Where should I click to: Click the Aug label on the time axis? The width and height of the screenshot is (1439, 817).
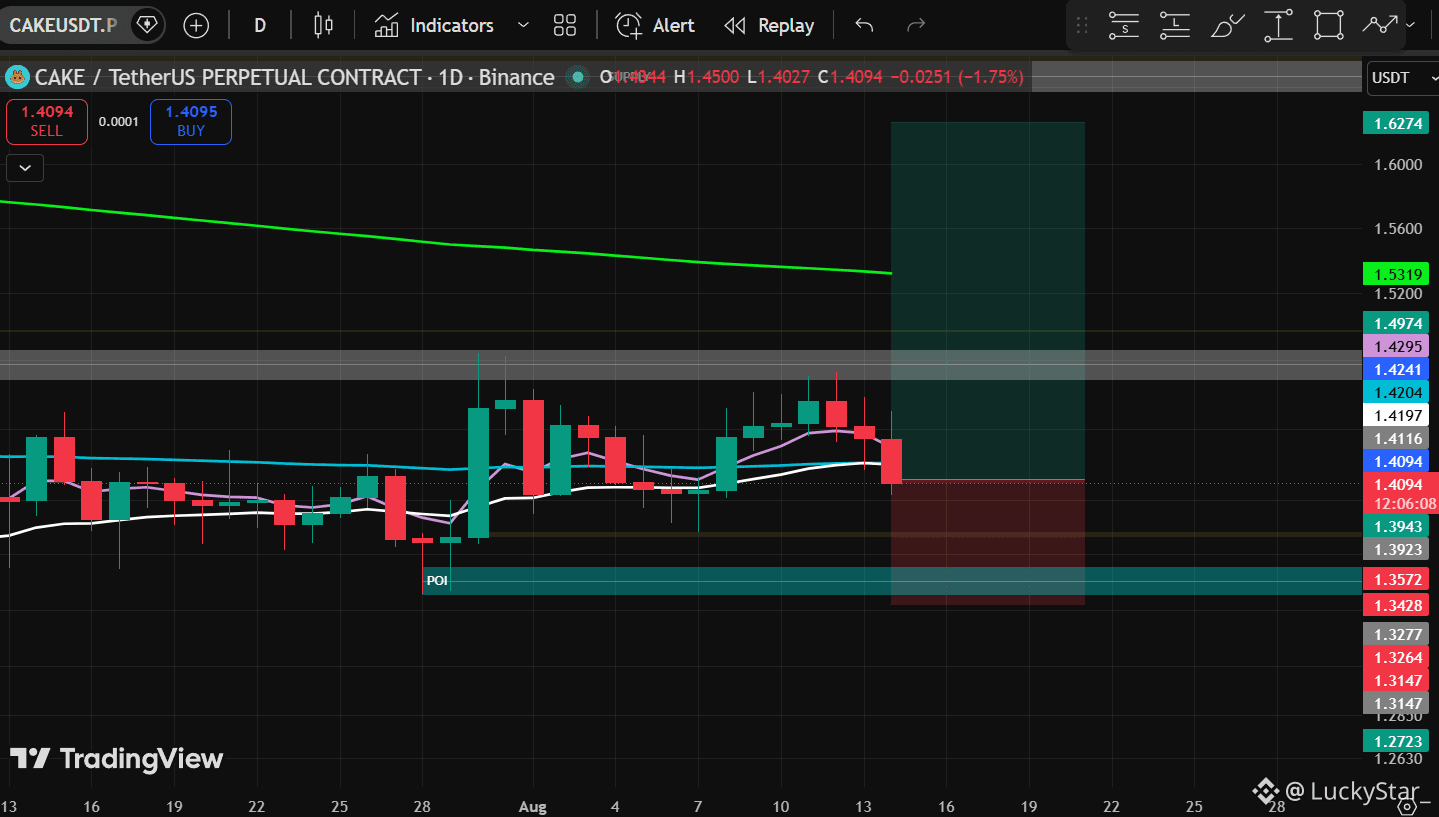click(532, 806)
